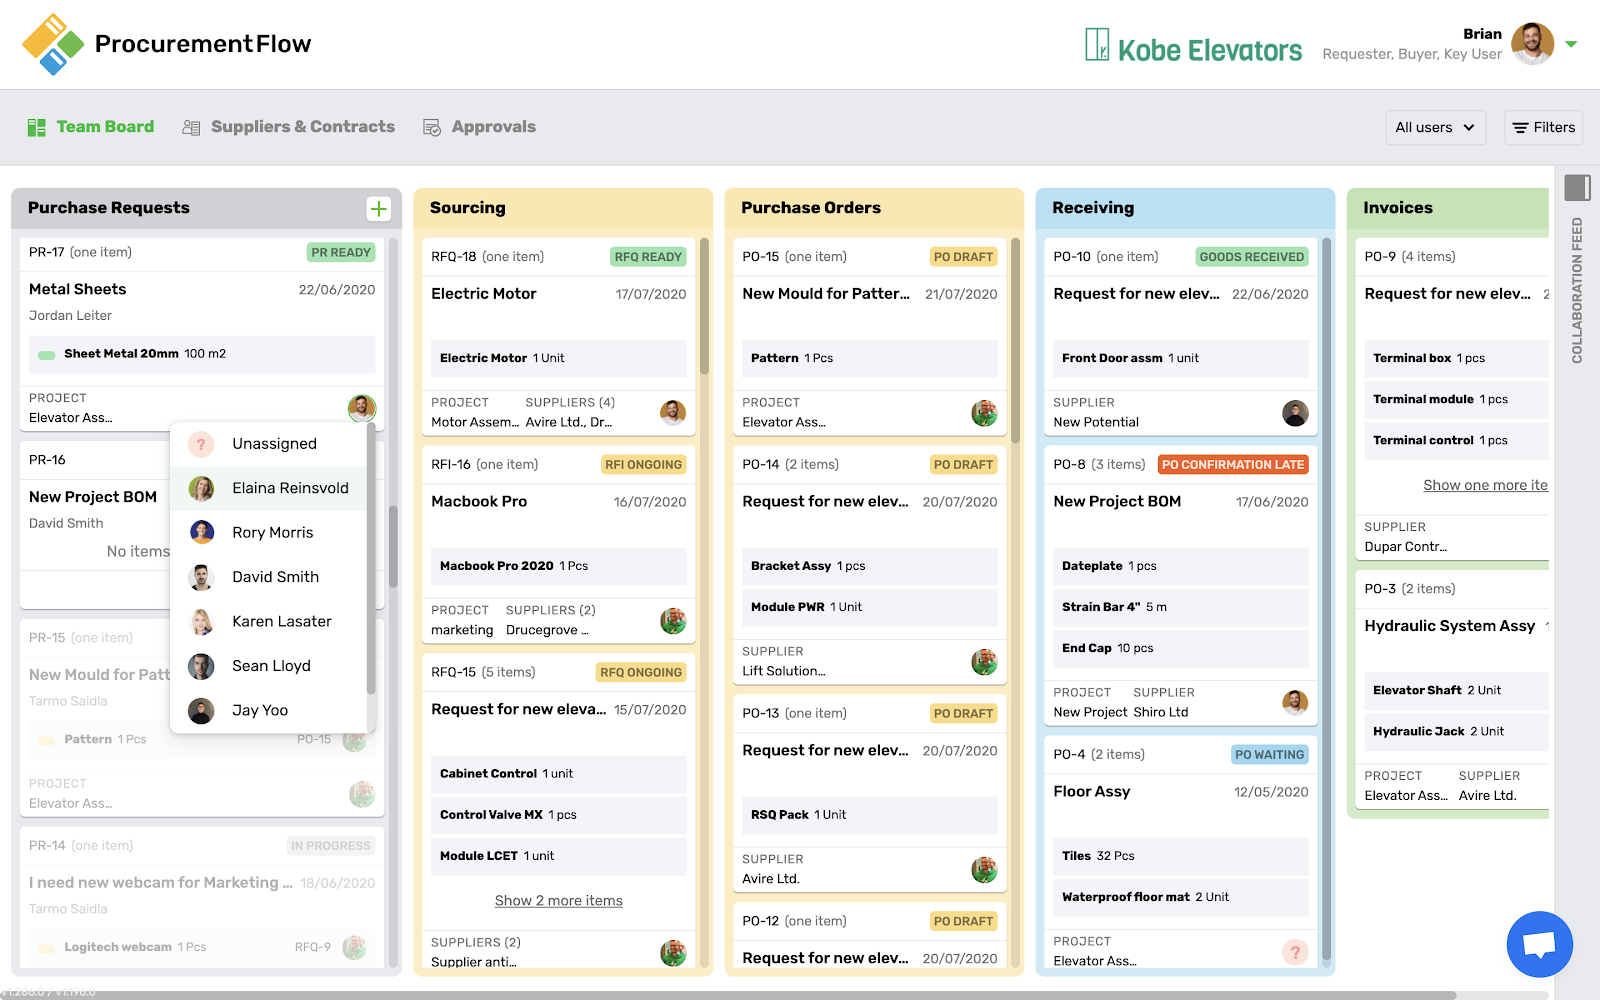Click the RFQ READY status badge
Viewport: 1600px width, 1000px height.
(648, 257)
